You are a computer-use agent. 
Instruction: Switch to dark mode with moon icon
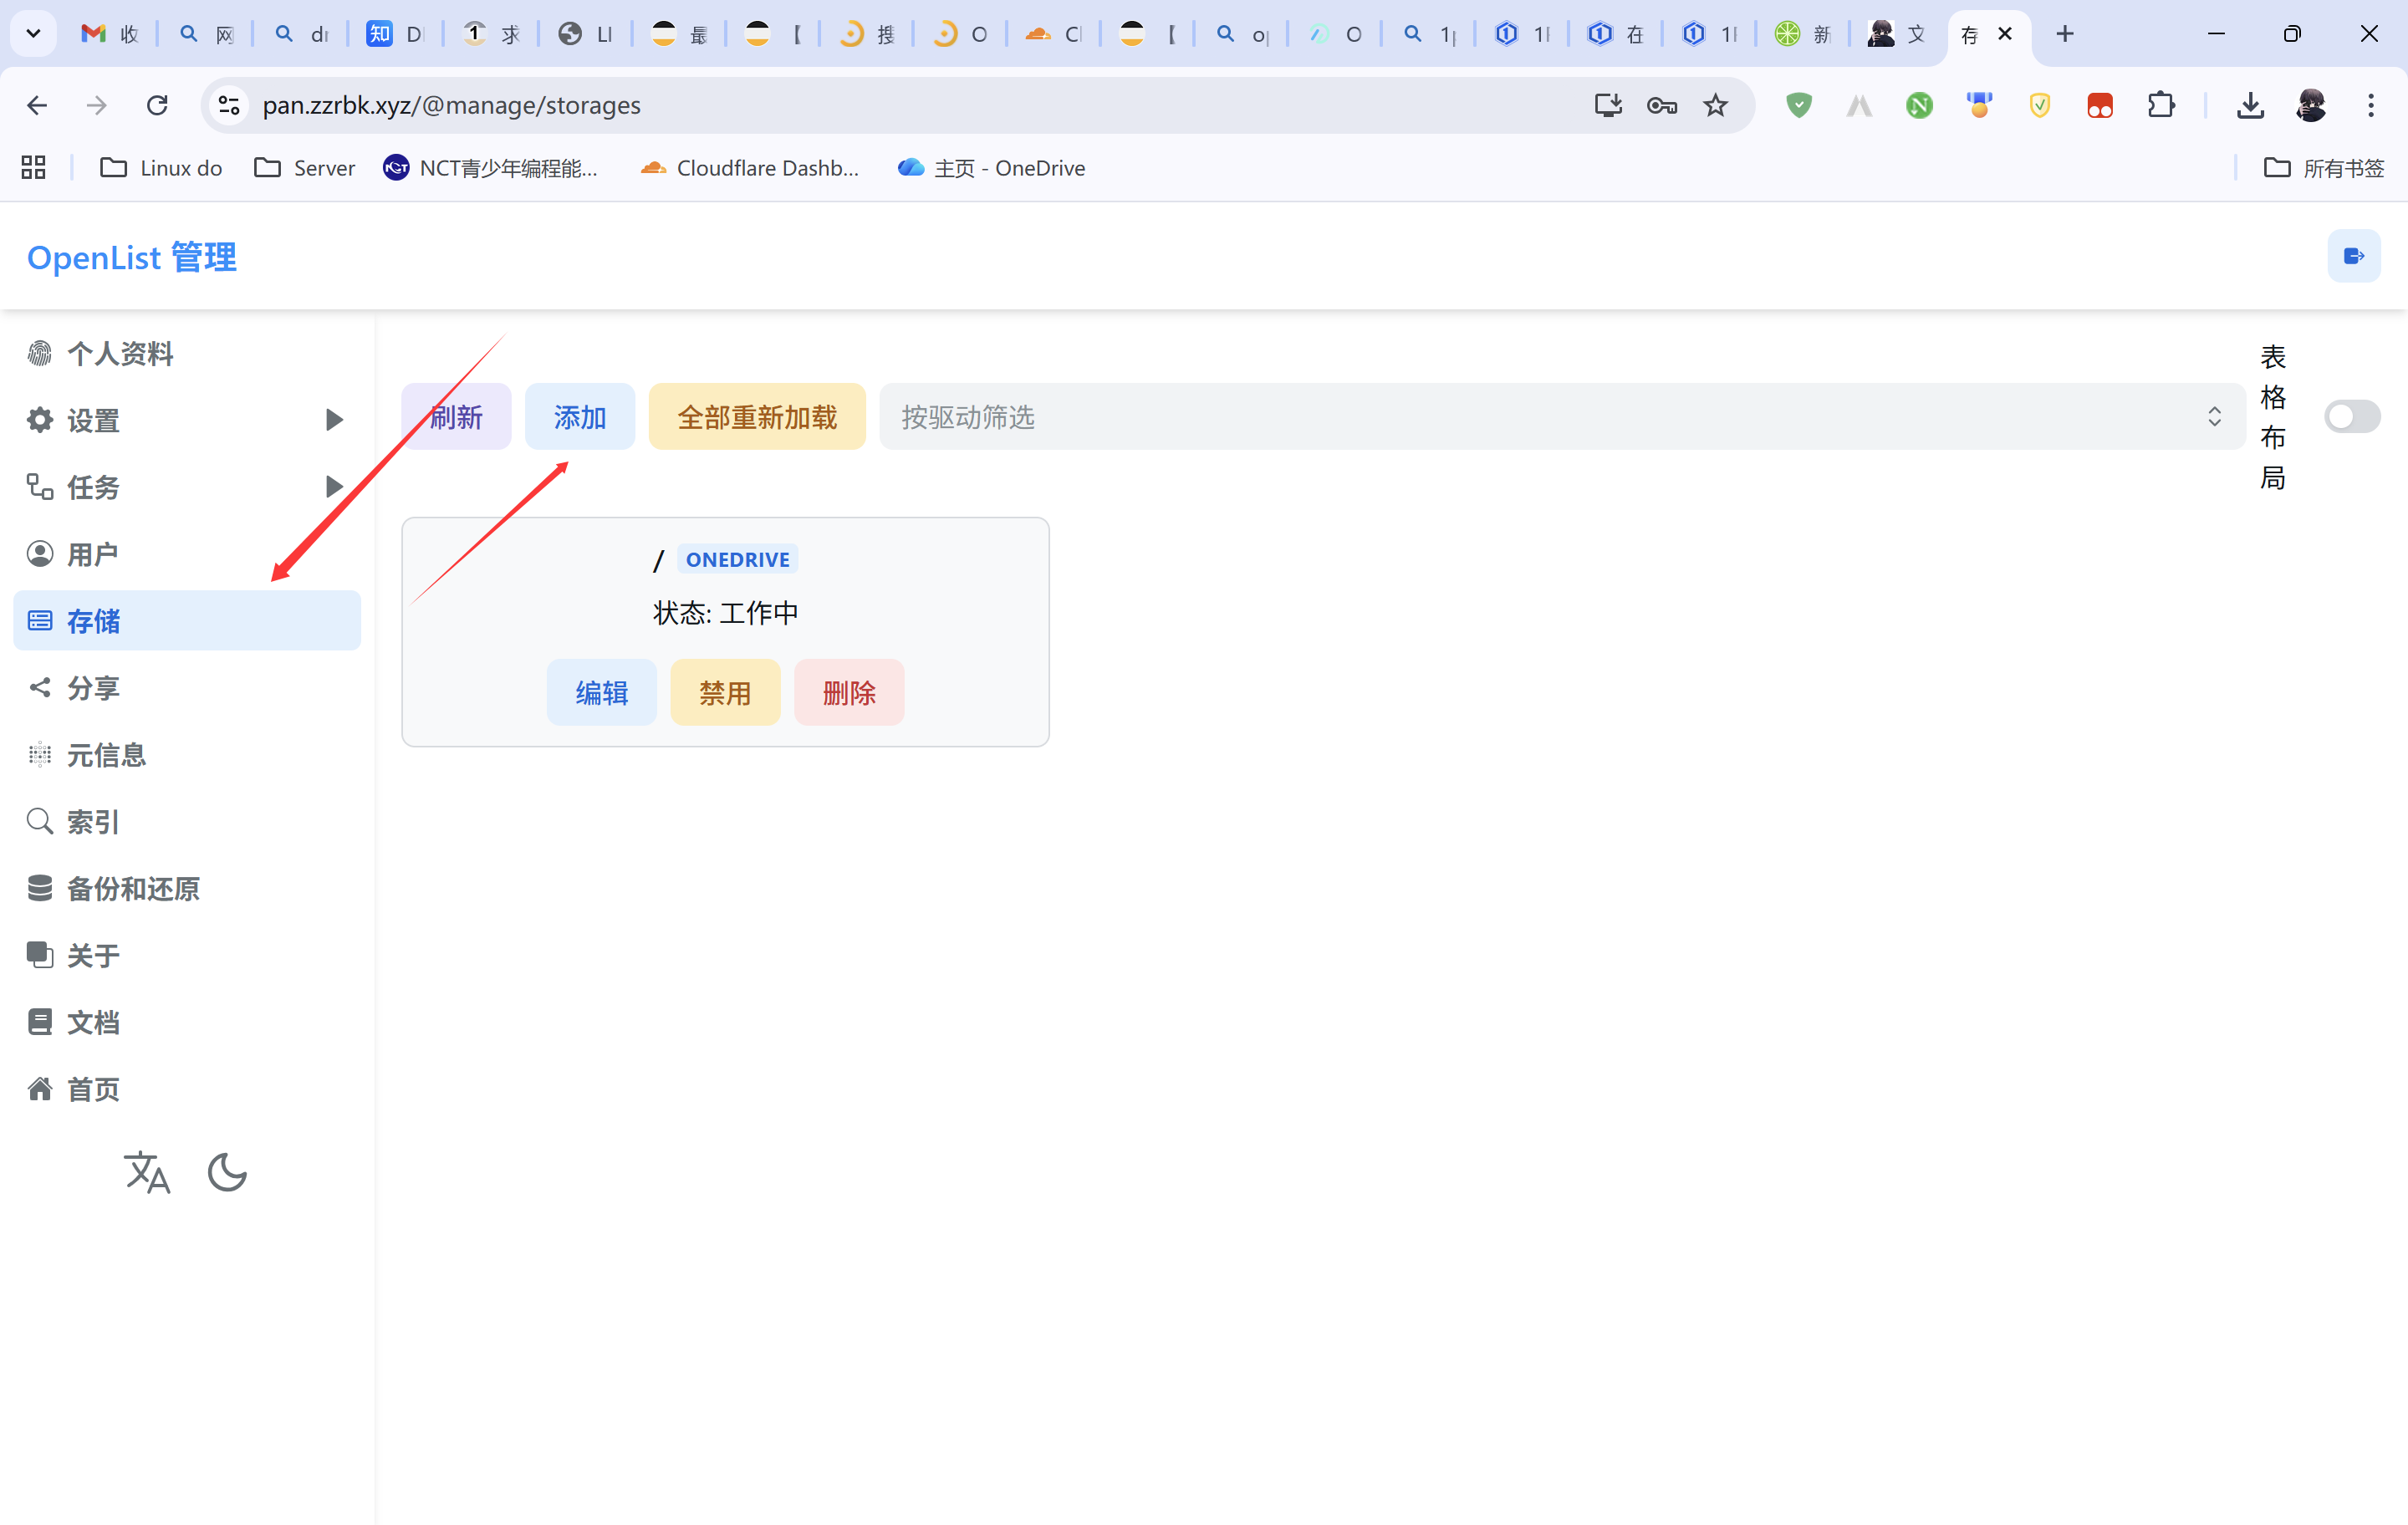click(x=227, y=1172)
